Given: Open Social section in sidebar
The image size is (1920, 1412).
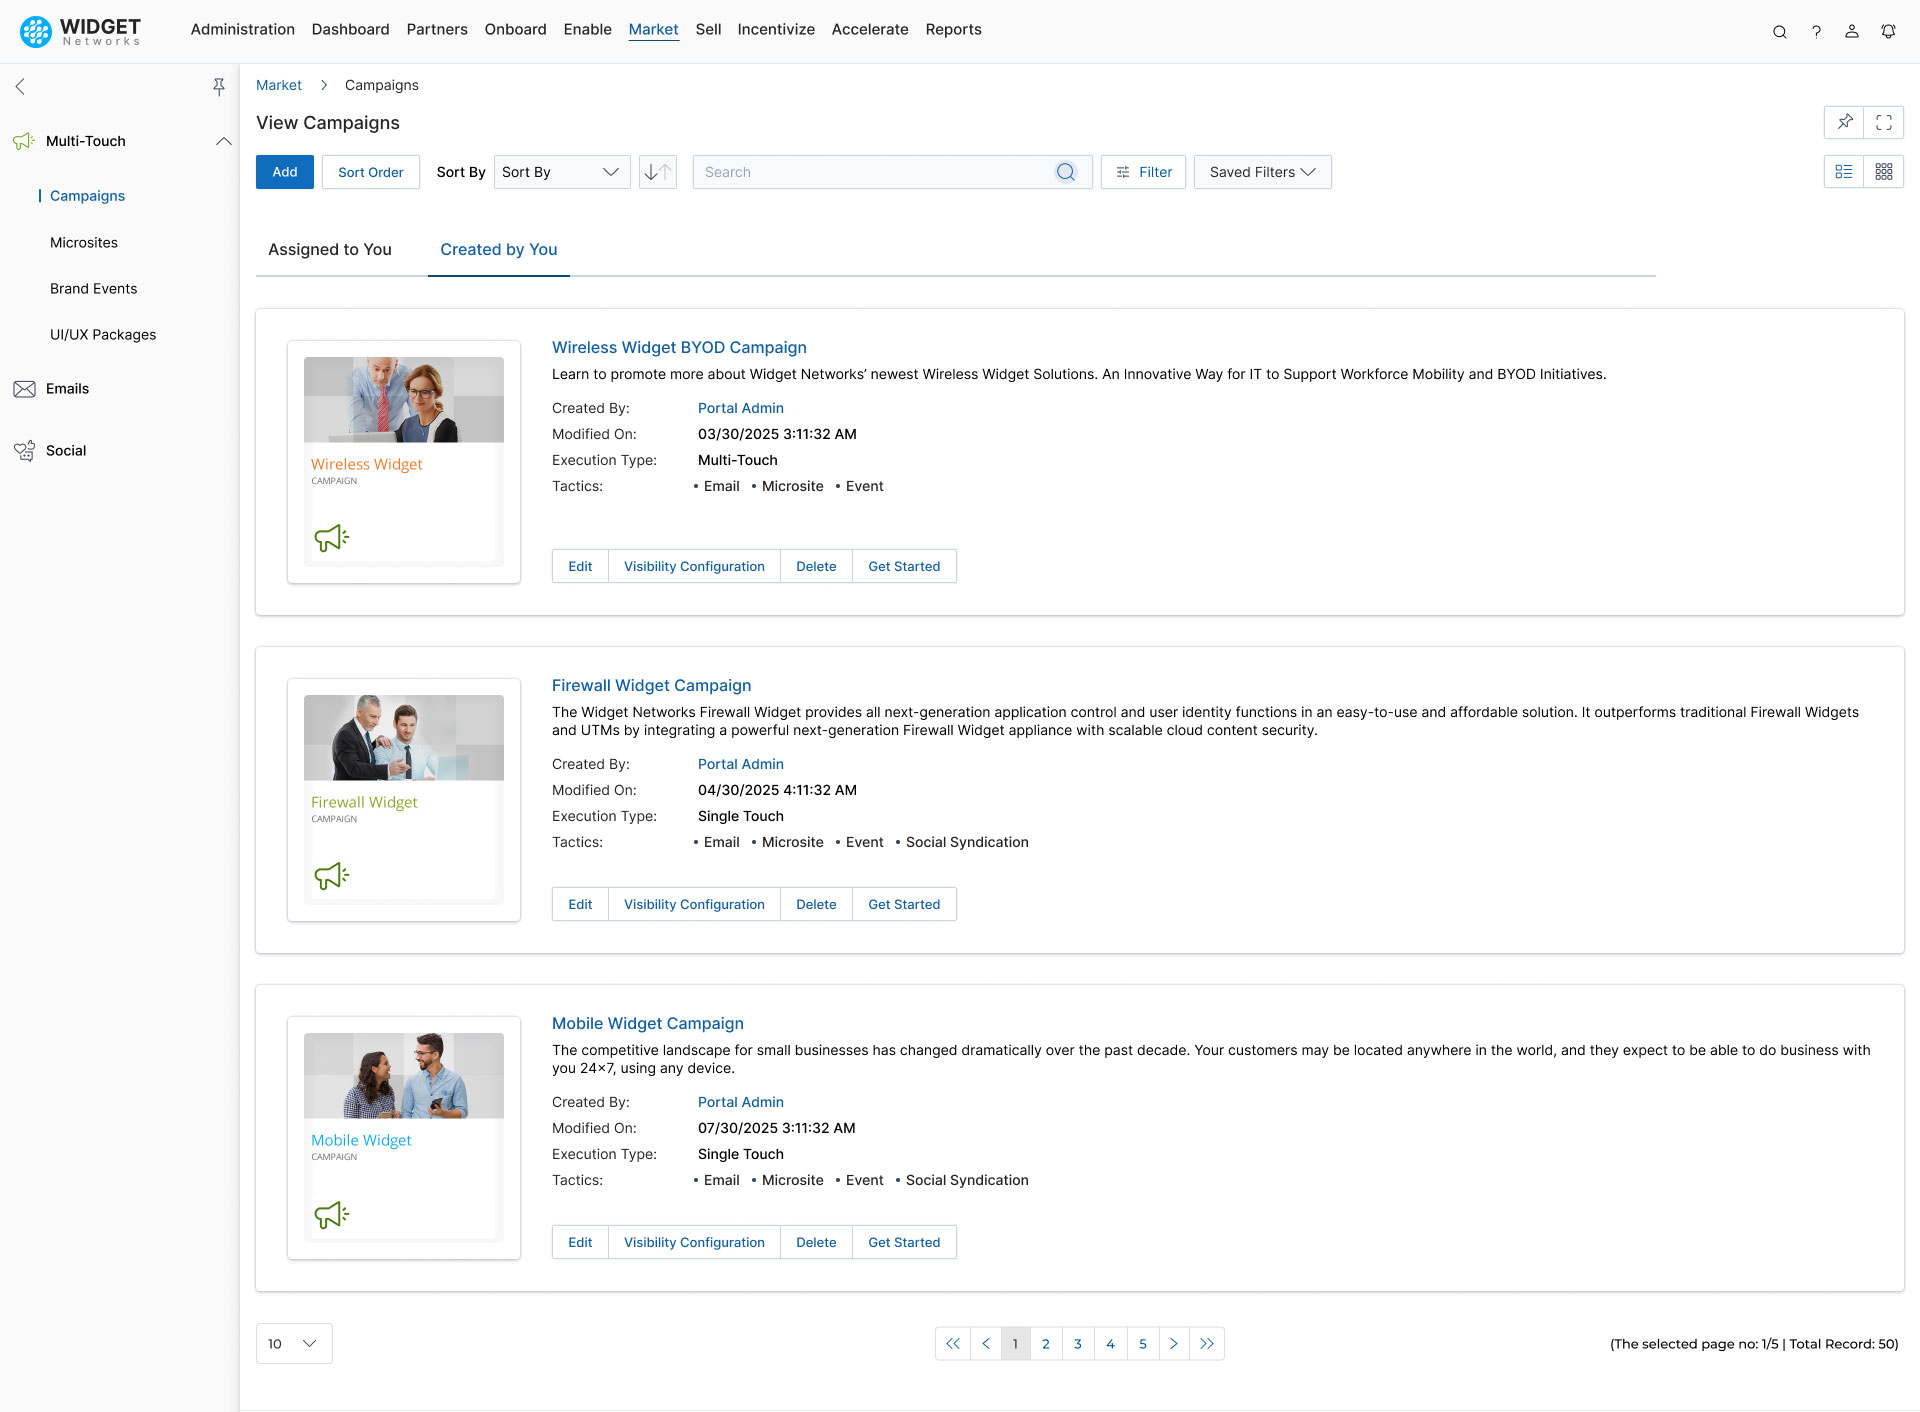Looking at the screenshot, I should [64, 450].
